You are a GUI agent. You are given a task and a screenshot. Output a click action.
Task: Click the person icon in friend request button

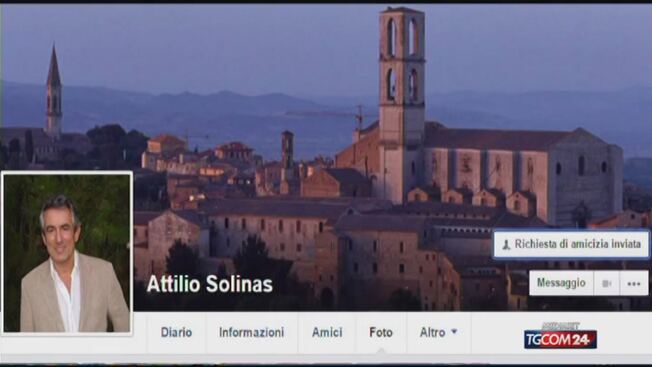(x=506, y=244)
